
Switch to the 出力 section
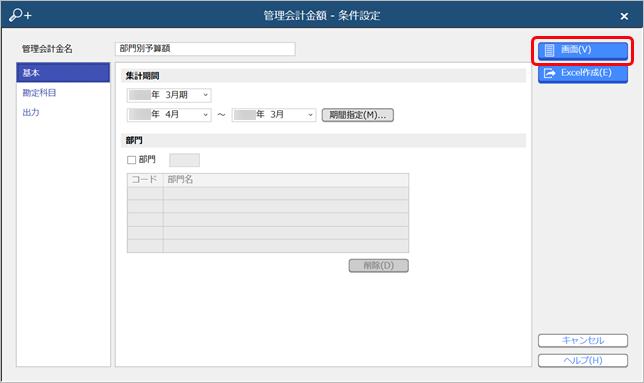pos(31,112)
